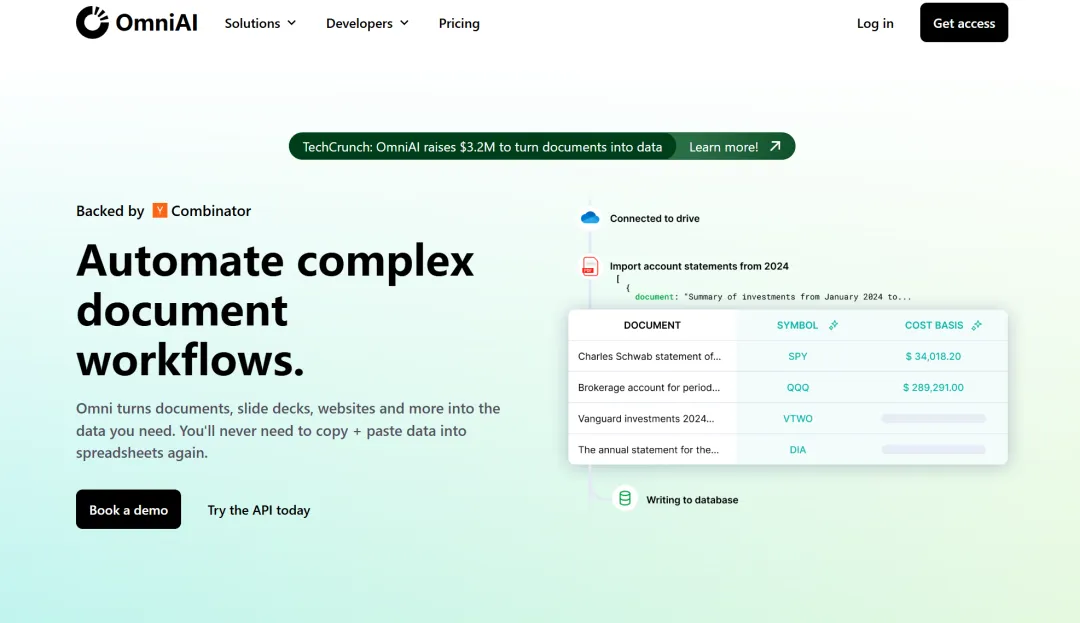Screen dimensions: 1080x623
Task: Click the DOCUMENT column header
Action: pyautogui.click(x=652, y=325)
